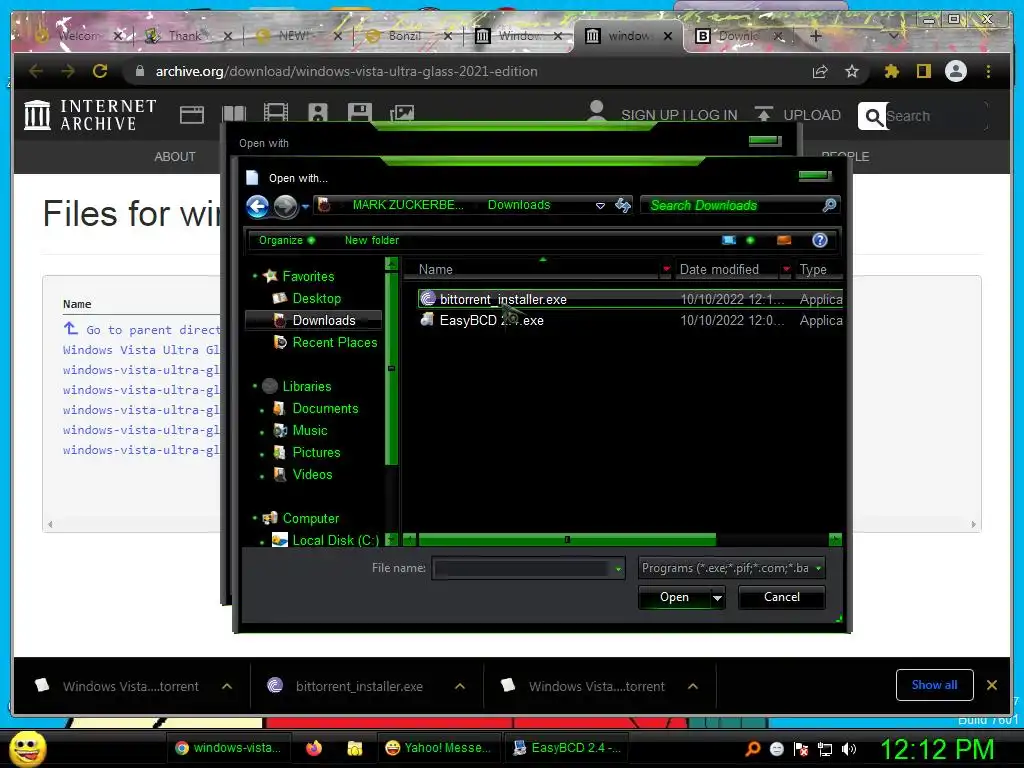The image size is (1024, 768).
Task: Click the File name input field
Action: (522, 569)
